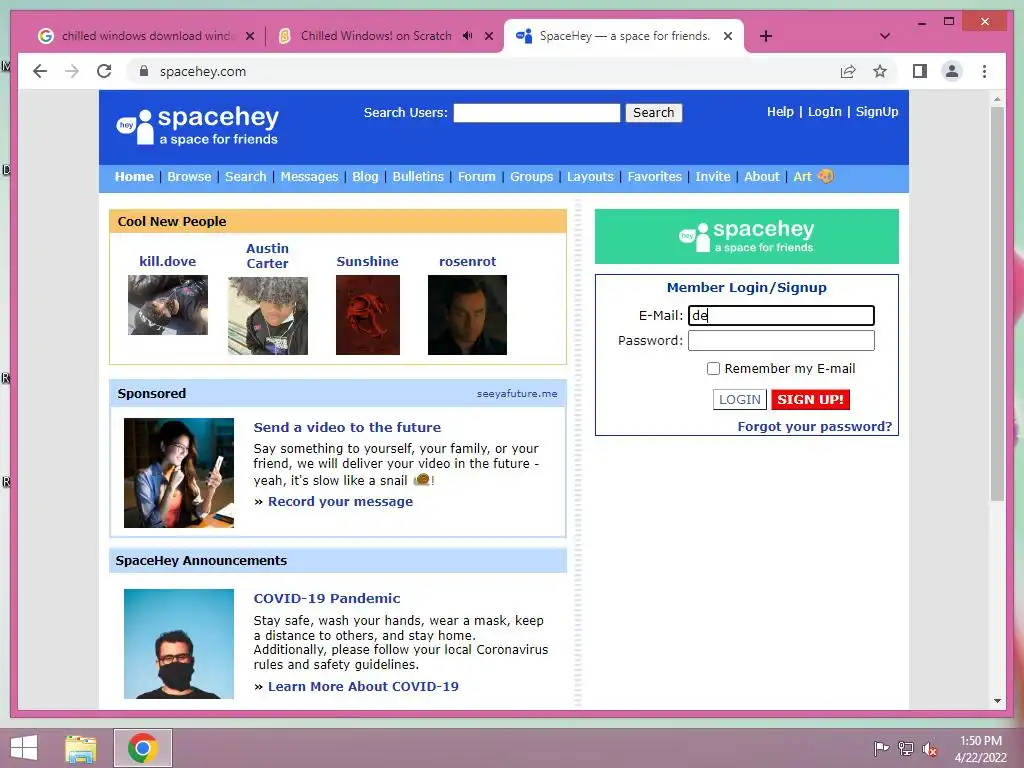
Task: Reload the spacehey.com page
Action: click(104, 71)
